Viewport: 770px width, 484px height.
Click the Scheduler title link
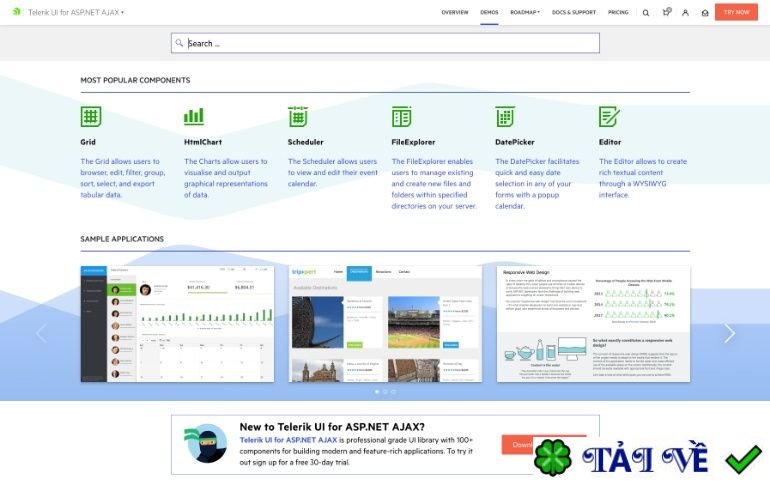coord(305,142)
